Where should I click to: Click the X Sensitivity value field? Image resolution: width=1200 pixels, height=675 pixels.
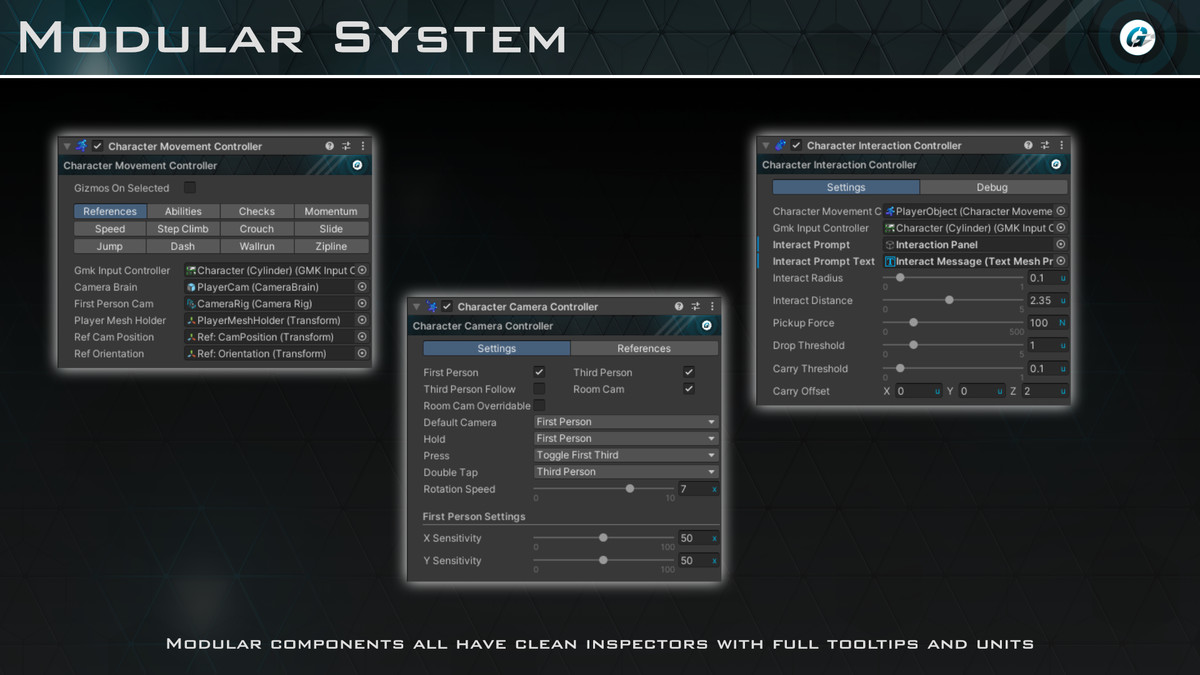(698, 537)
